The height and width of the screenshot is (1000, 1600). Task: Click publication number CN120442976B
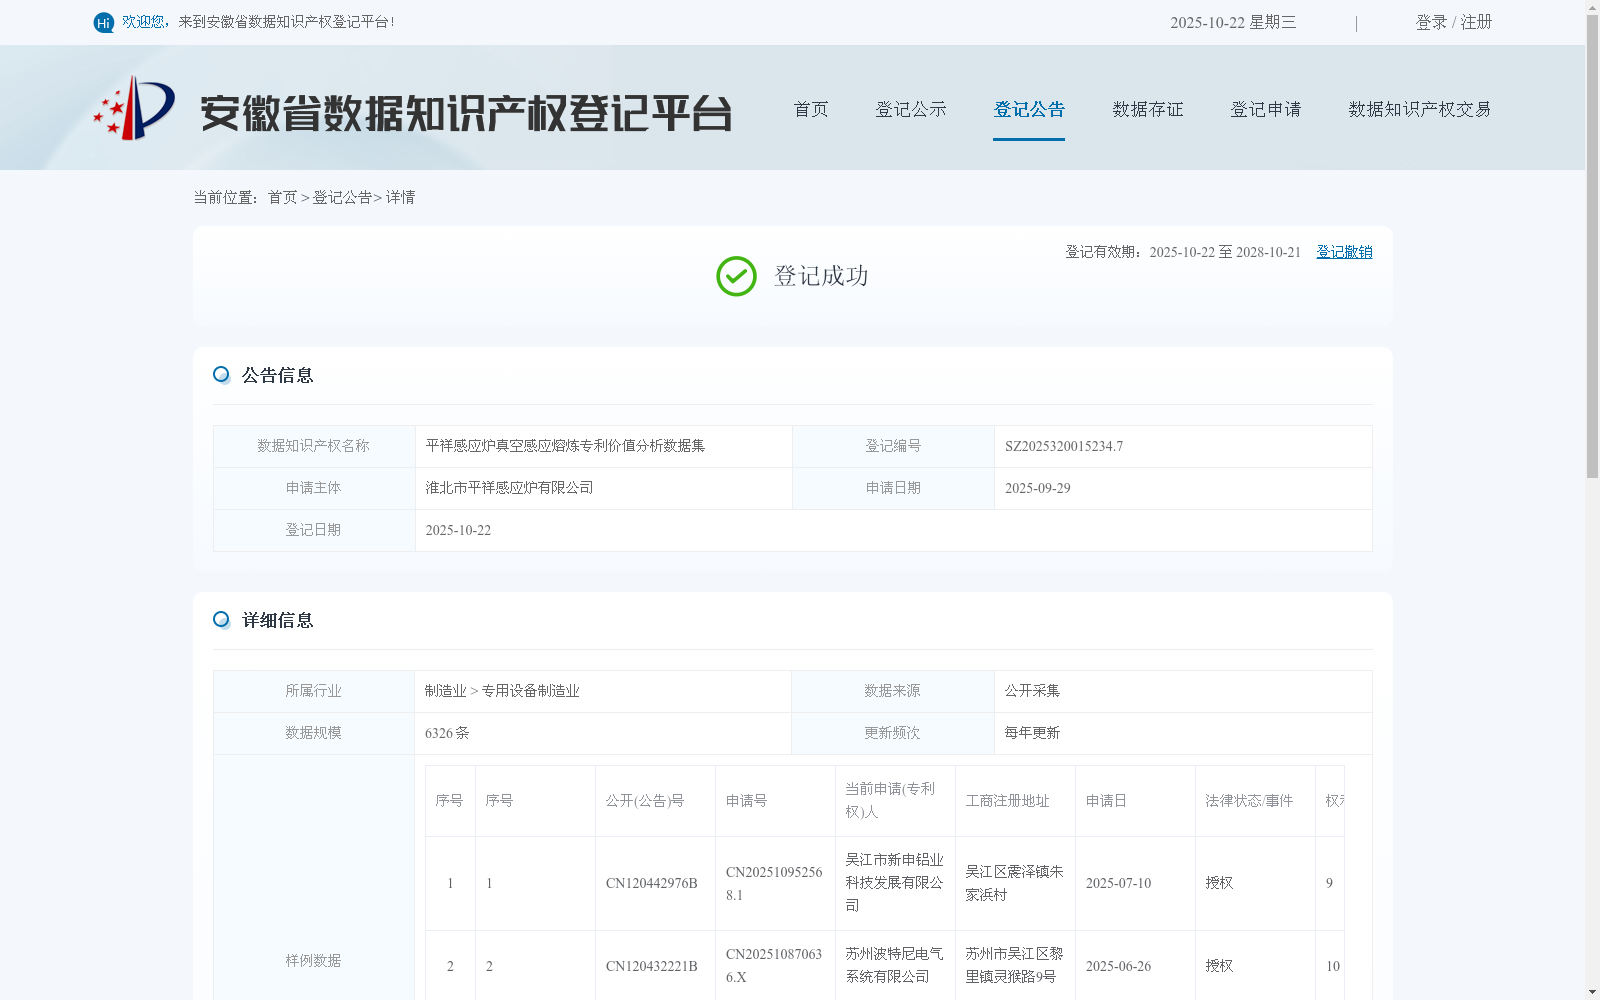pyautogui.click(x=652, y=883)
